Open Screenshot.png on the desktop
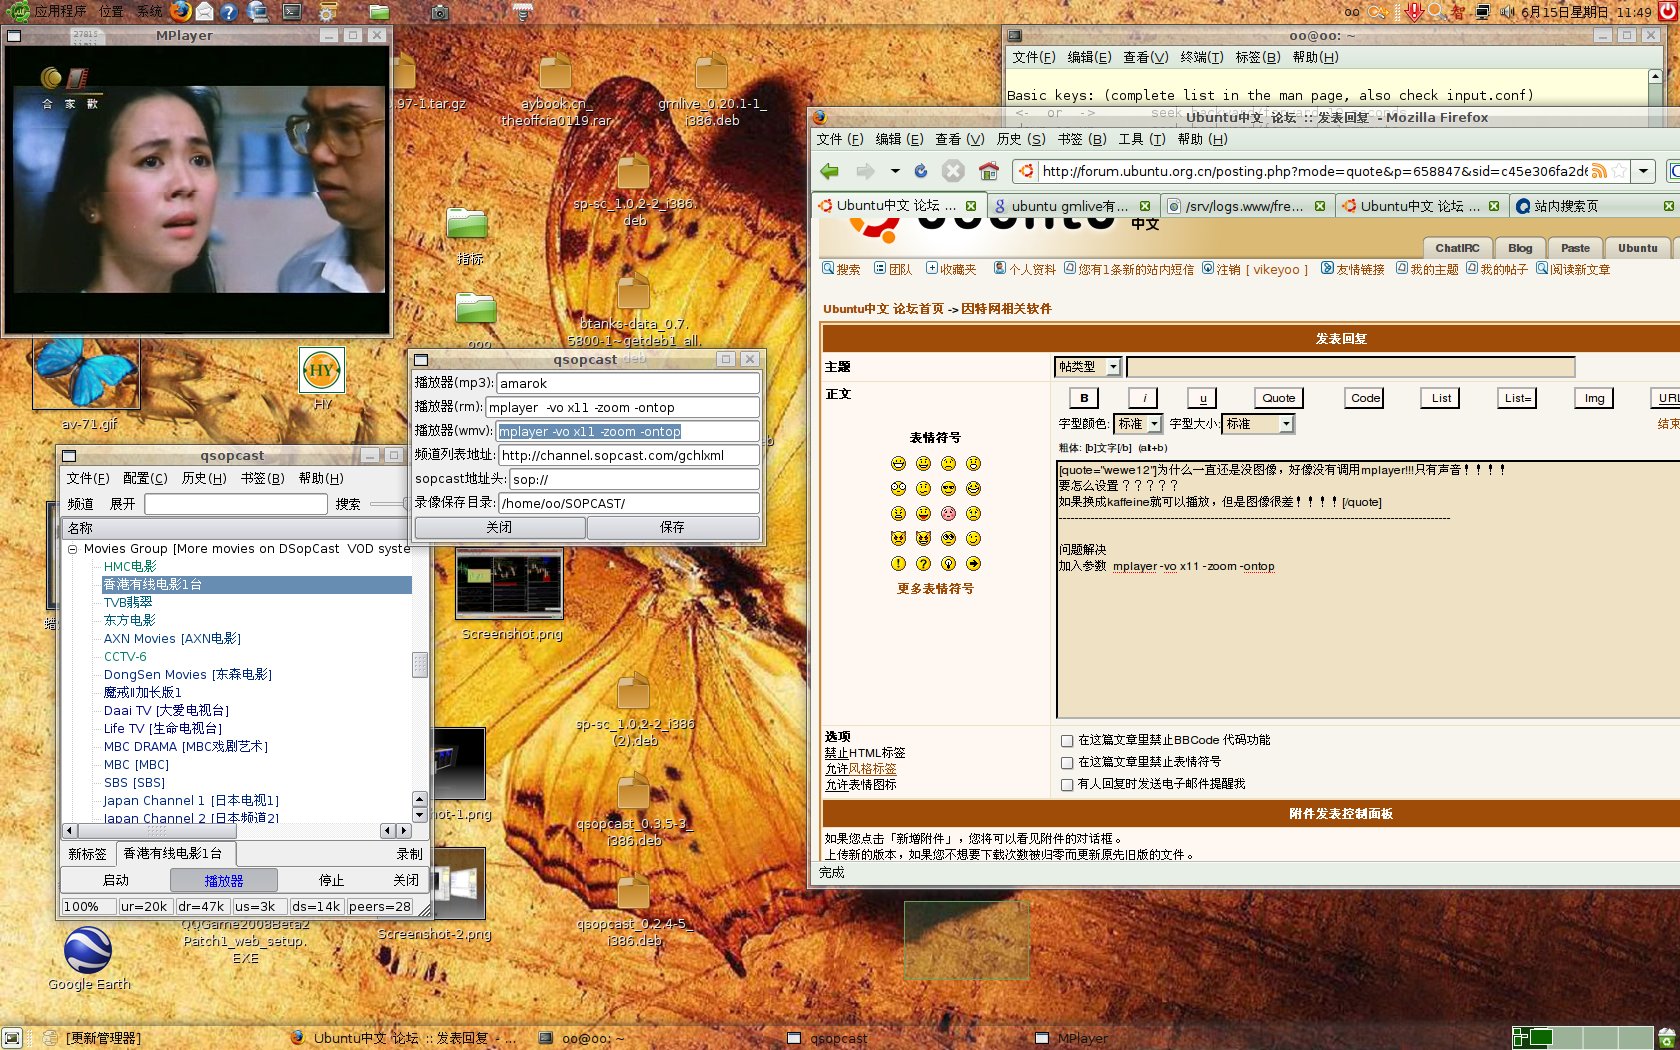 point(510,596)
